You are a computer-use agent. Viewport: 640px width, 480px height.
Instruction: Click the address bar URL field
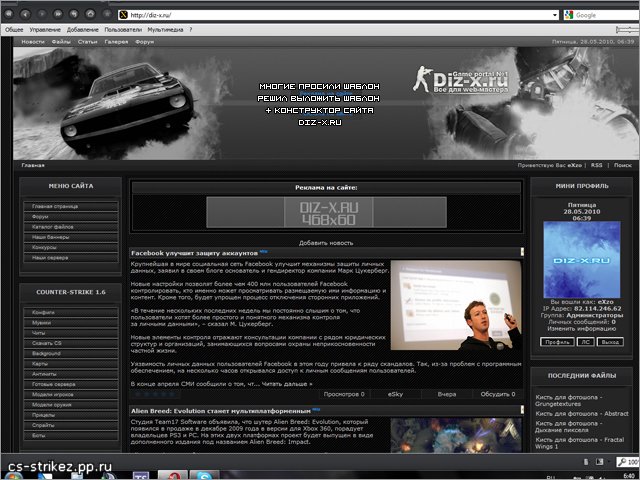pos(340,16)
